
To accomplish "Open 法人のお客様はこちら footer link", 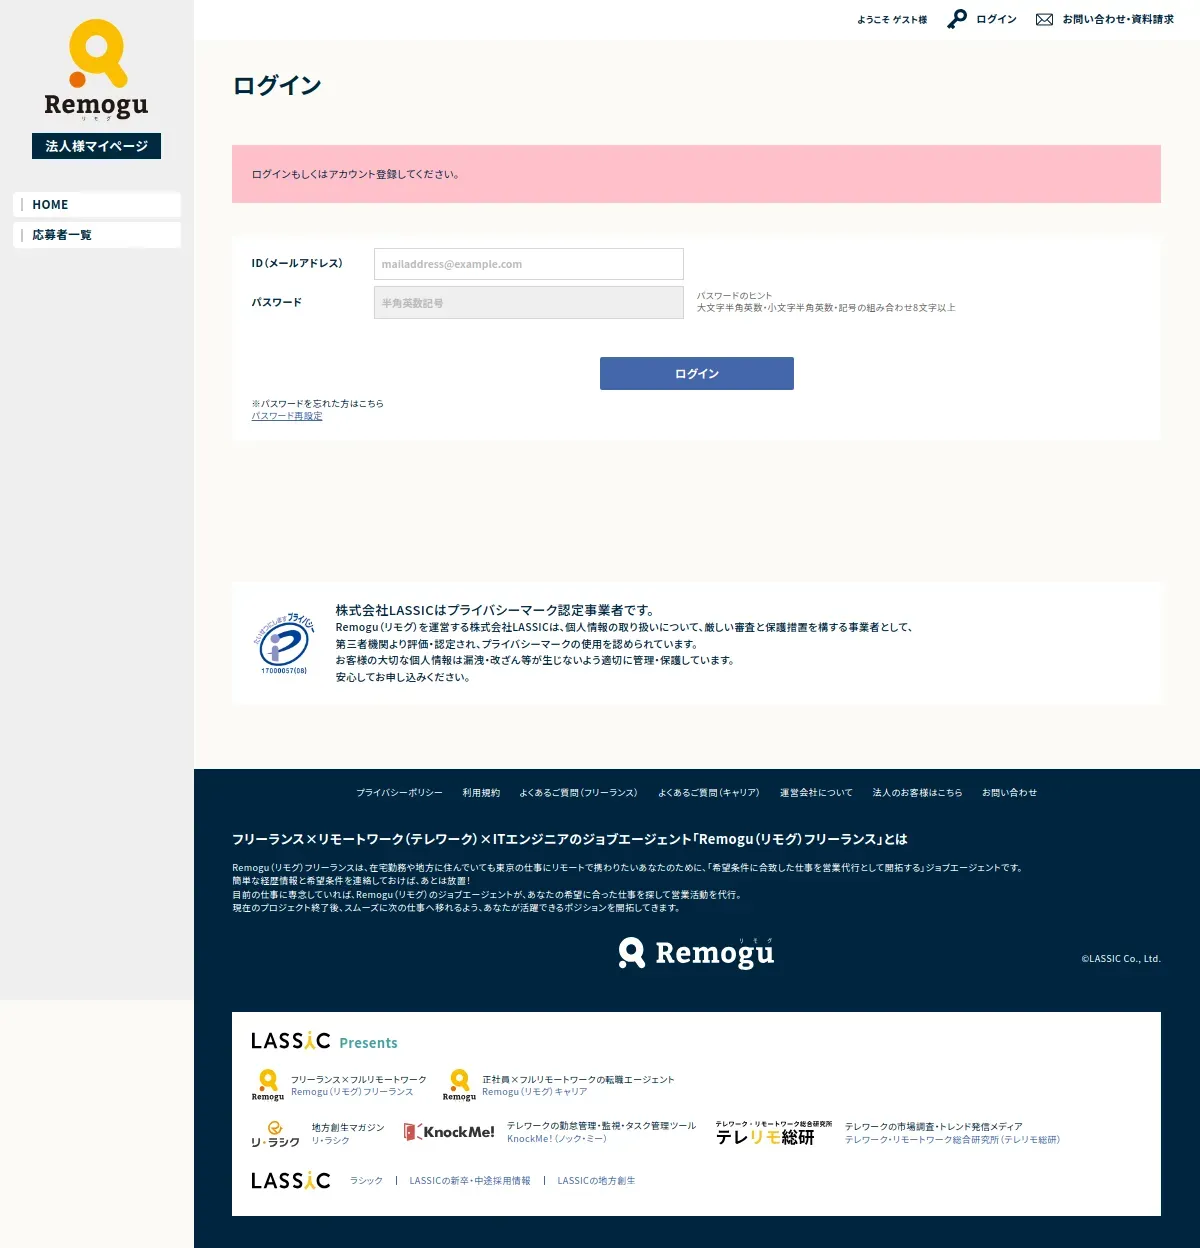I will pyautogui.click(x=917, y=793).
